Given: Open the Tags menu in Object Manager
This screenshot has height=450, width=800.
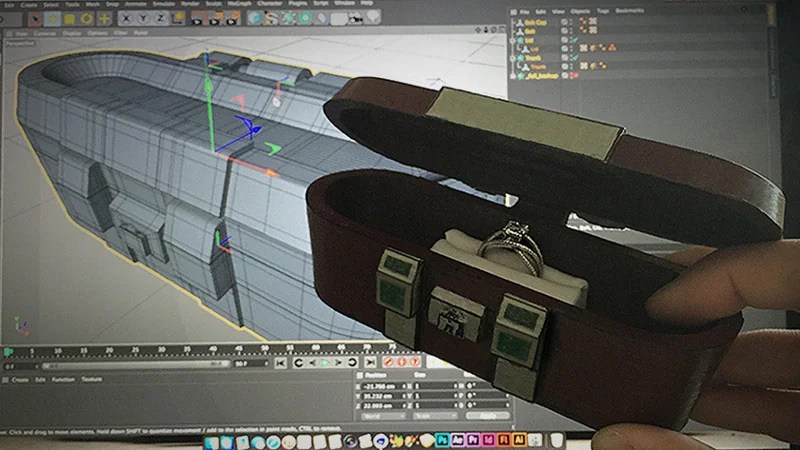Looking at the screenshot, I should click(603, 11).
